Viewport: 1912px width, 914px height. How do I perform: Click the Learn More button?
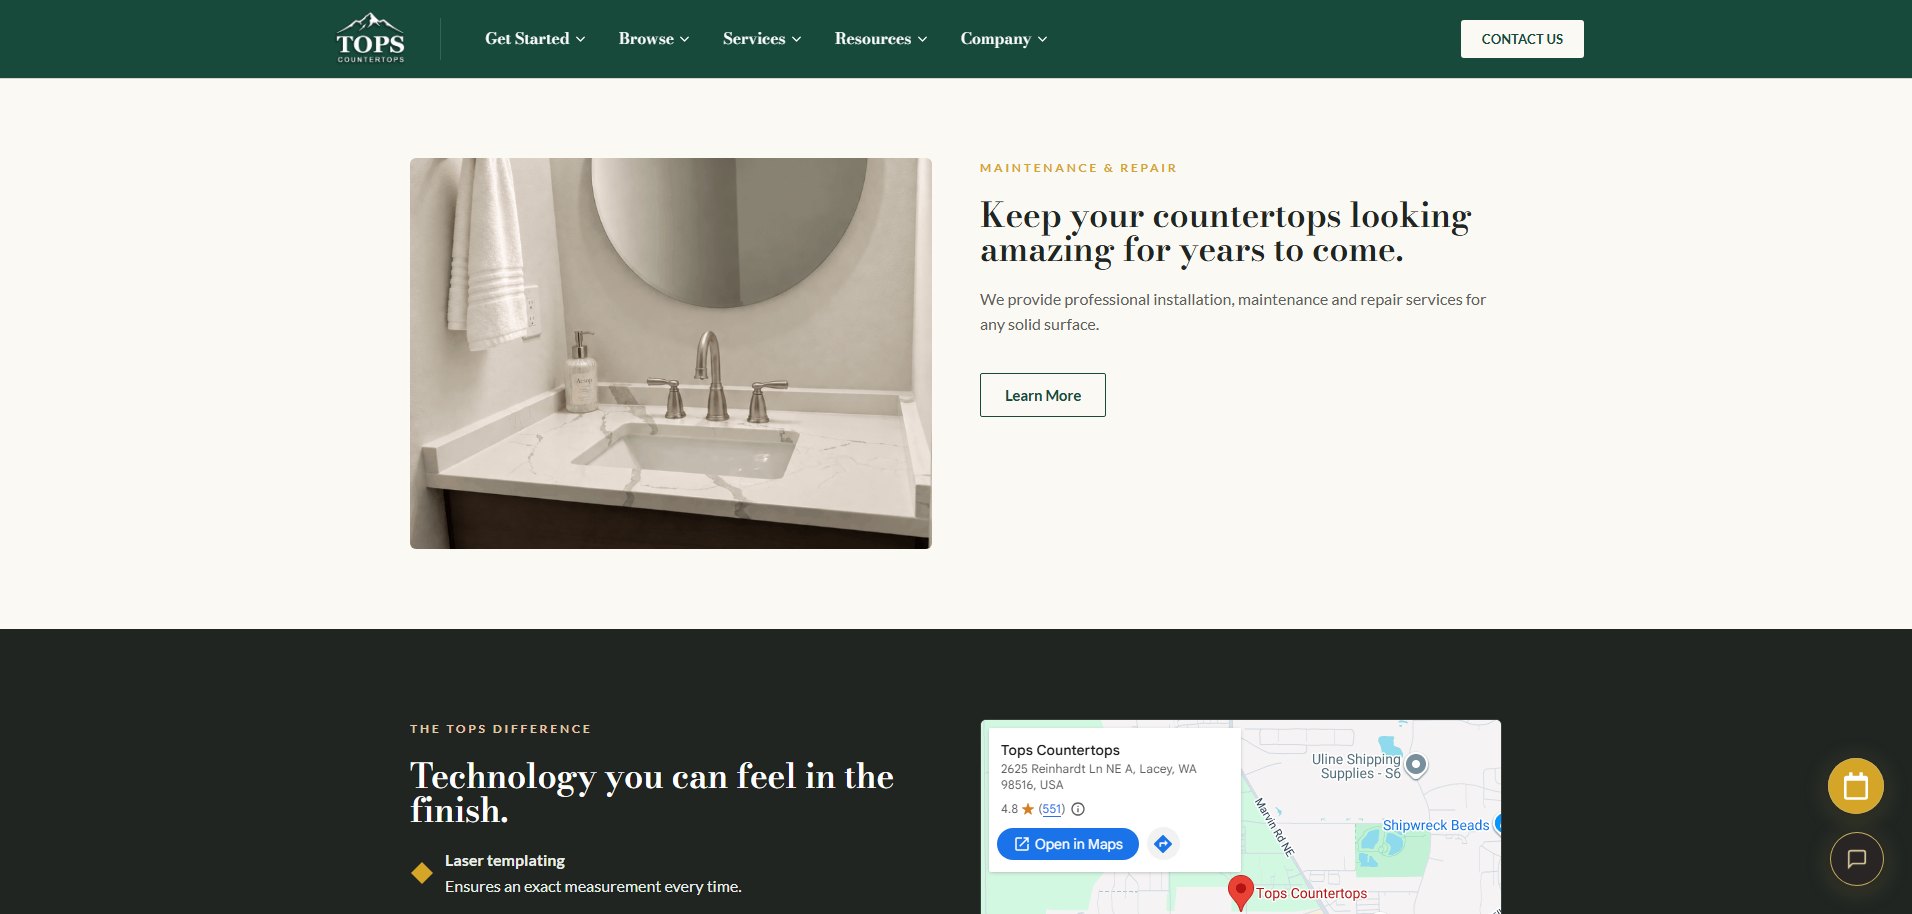click(1043, 395)
